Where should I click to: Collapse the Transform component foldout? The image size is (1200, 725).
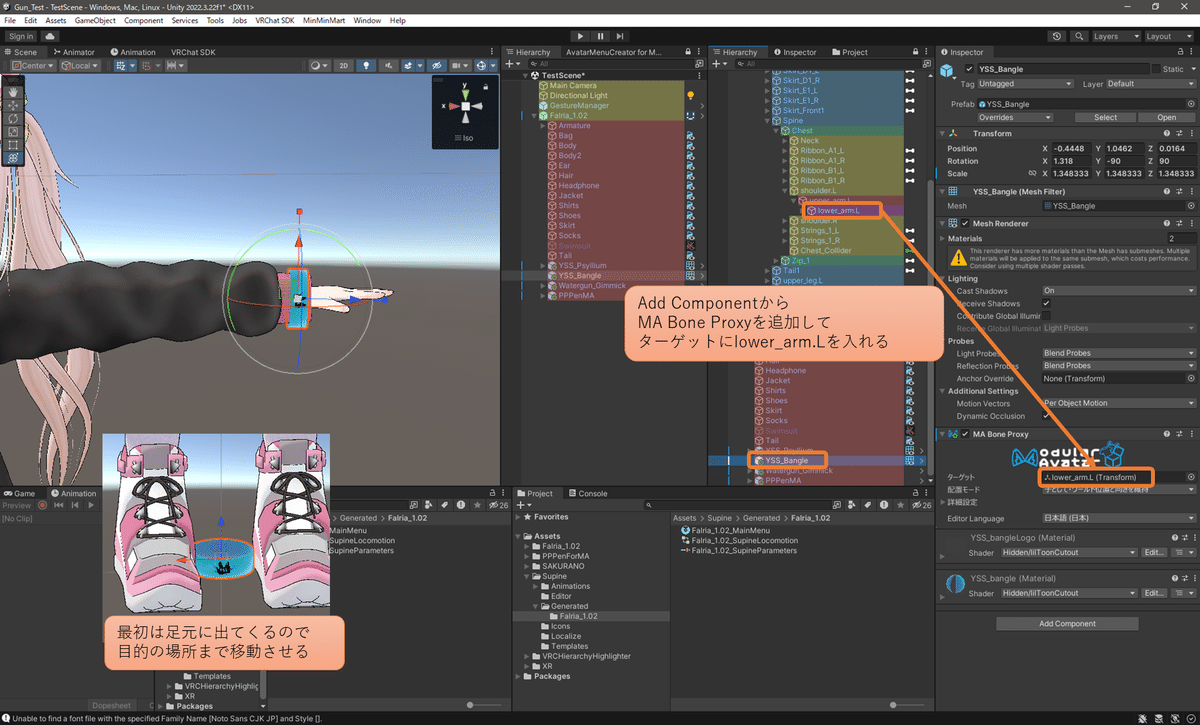943,133
